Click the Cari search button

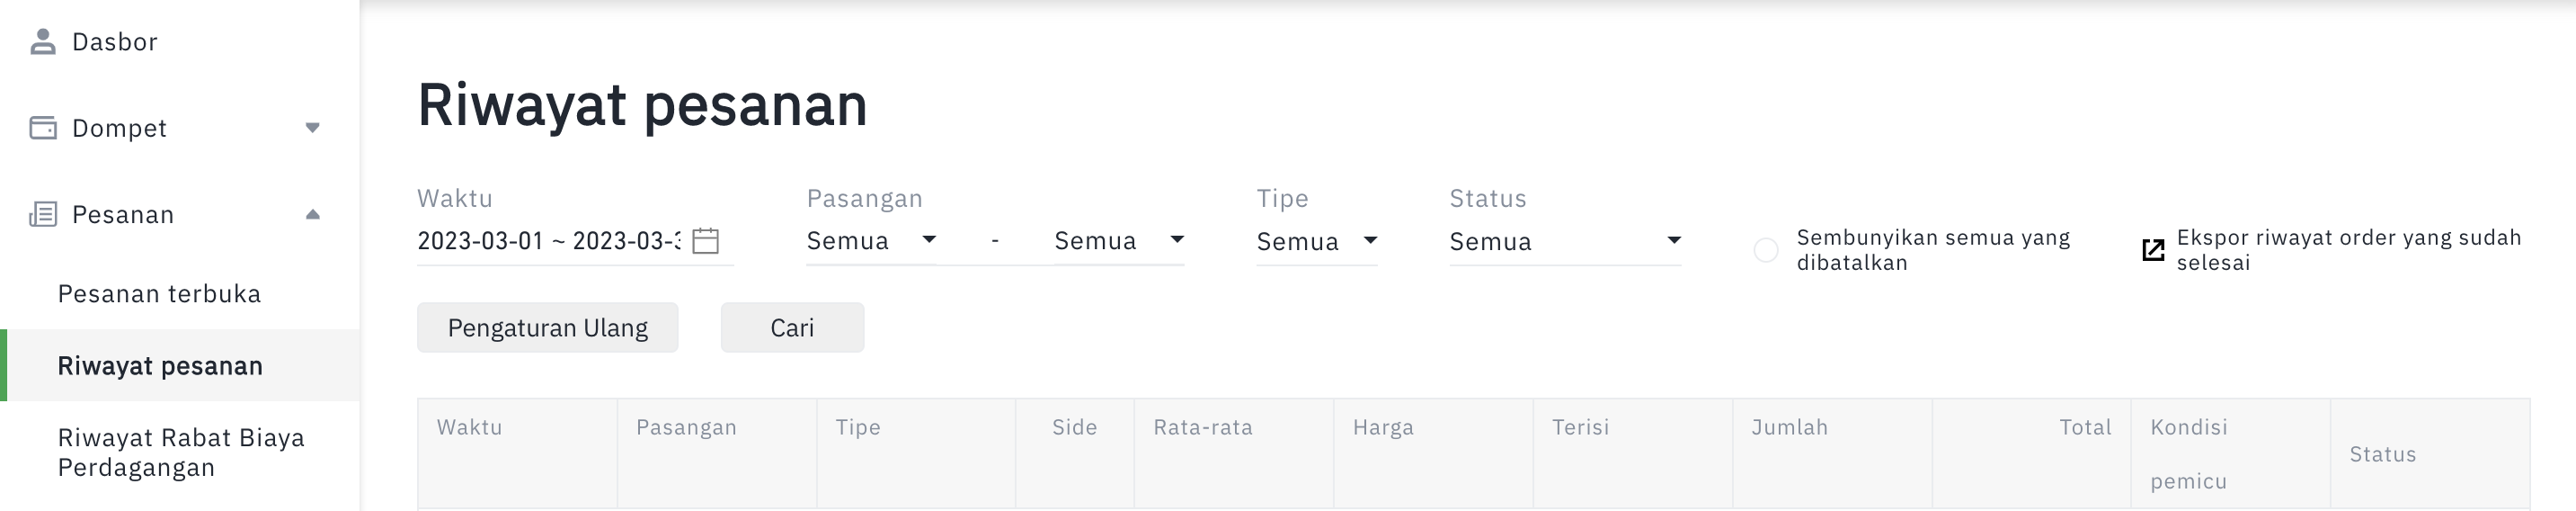click(x=792, y=328)
